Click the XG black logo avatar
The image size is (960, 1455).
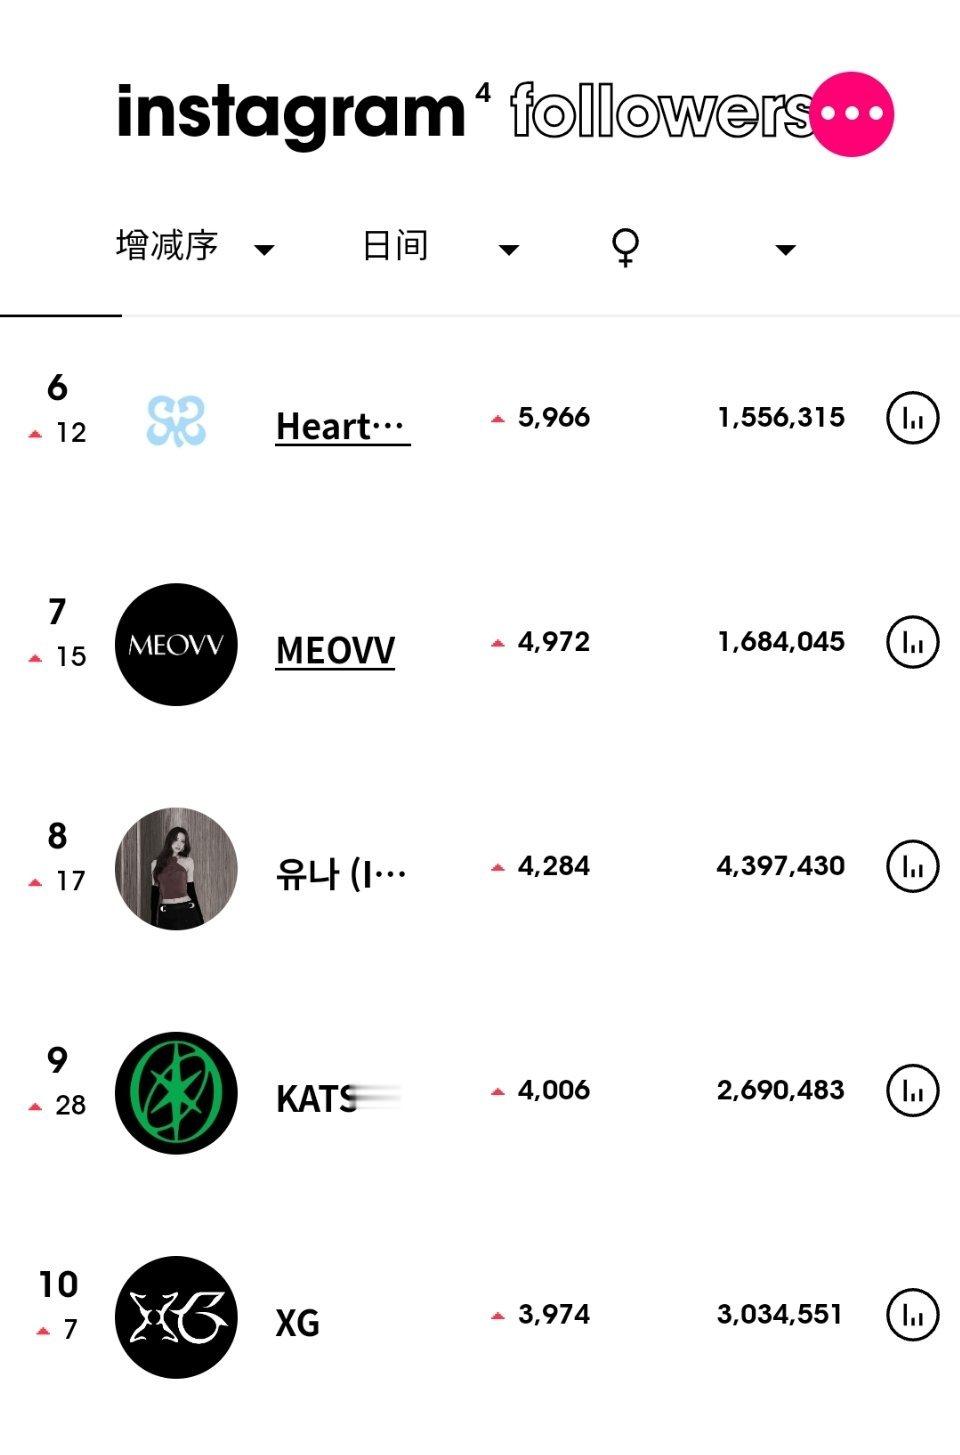coord(176,1317)
